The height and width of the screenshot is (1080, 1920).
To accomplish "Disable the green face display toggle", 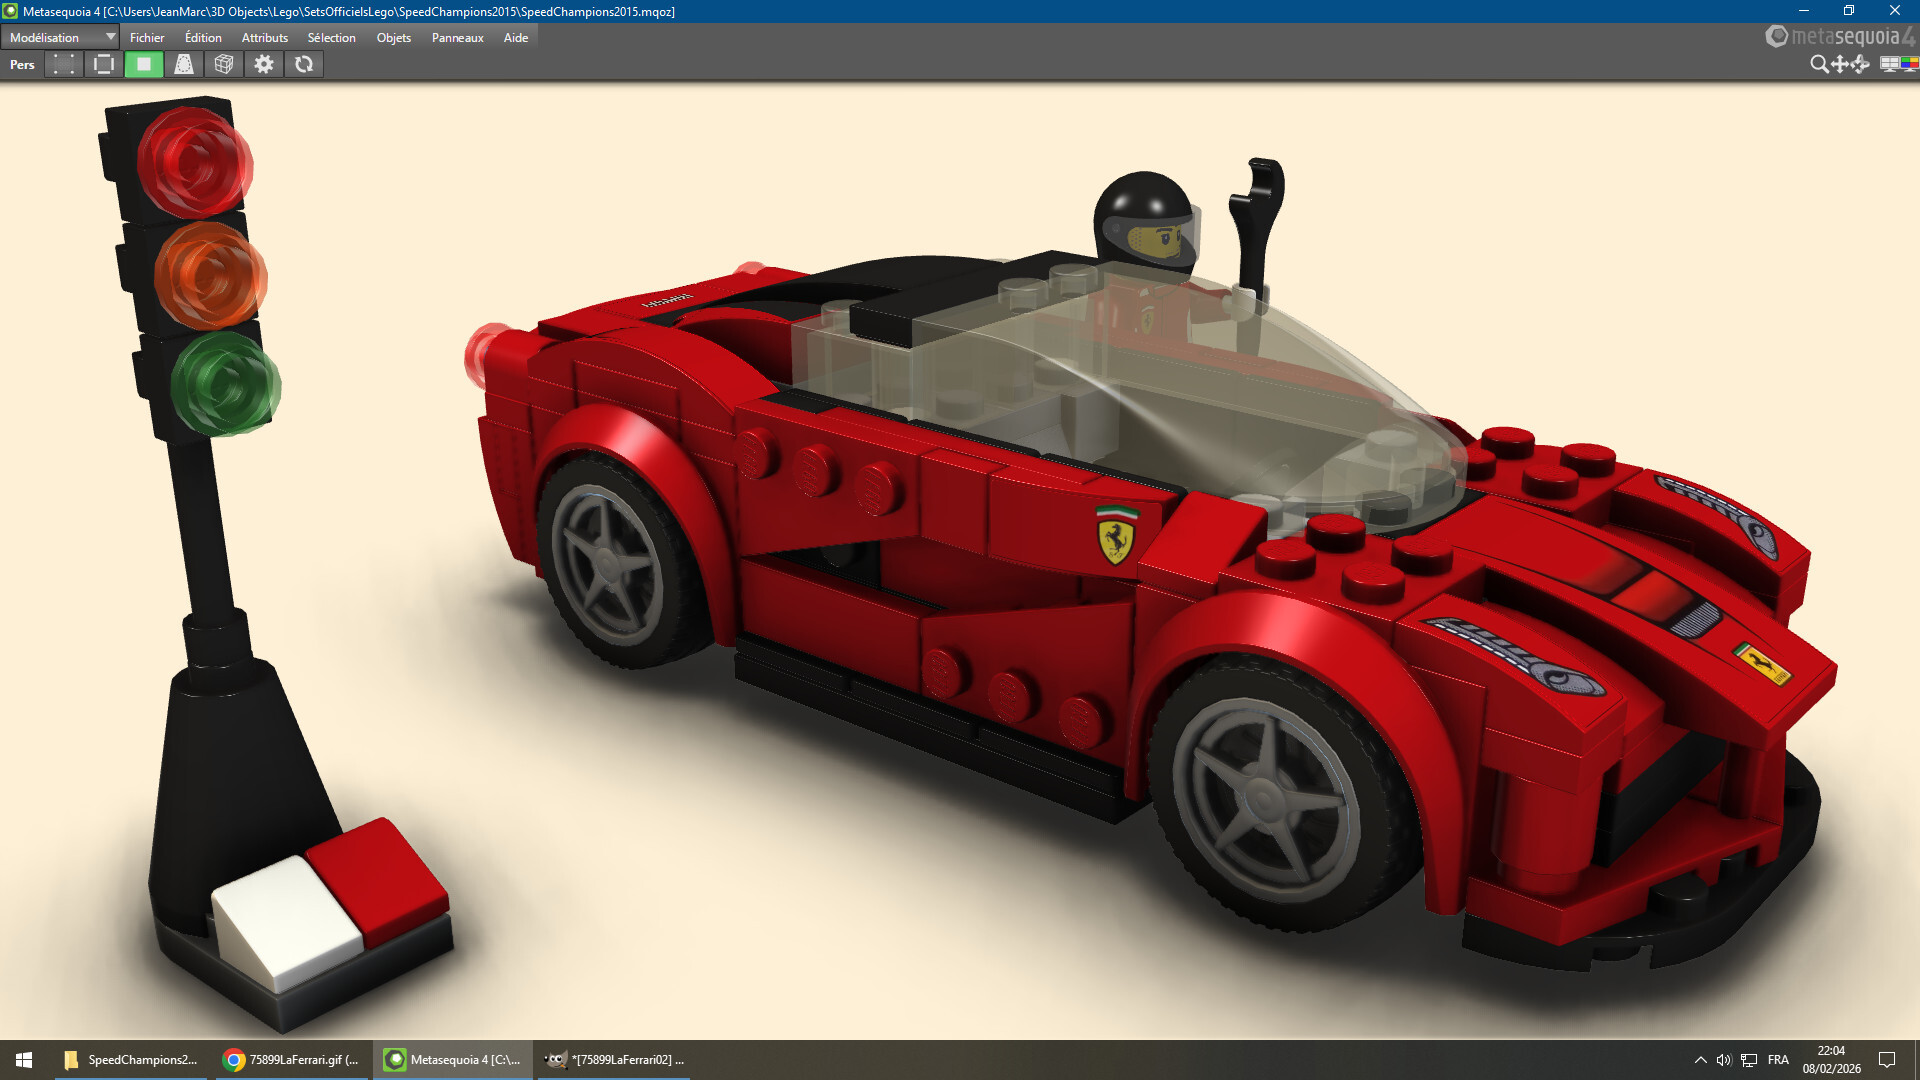I will [x=144, y=64].
